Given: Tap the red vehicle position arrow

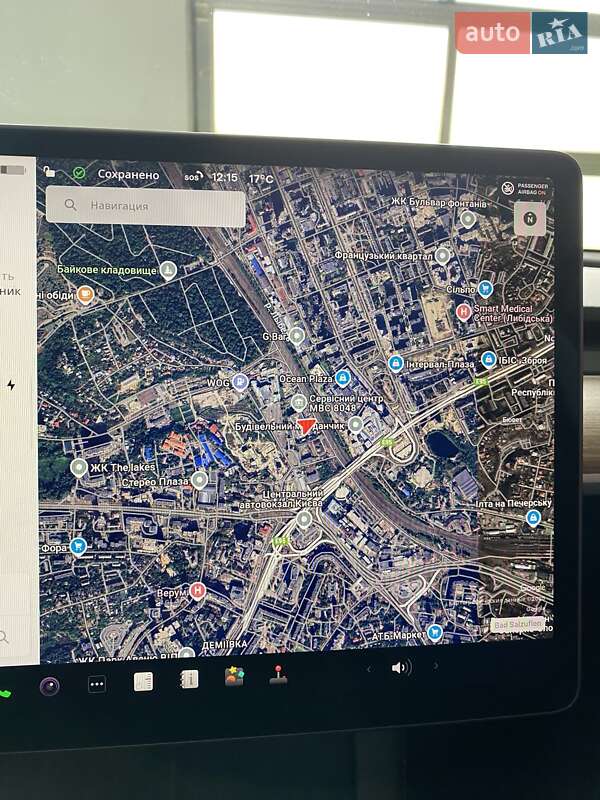Looking at the screenshot, I should 306,426.
